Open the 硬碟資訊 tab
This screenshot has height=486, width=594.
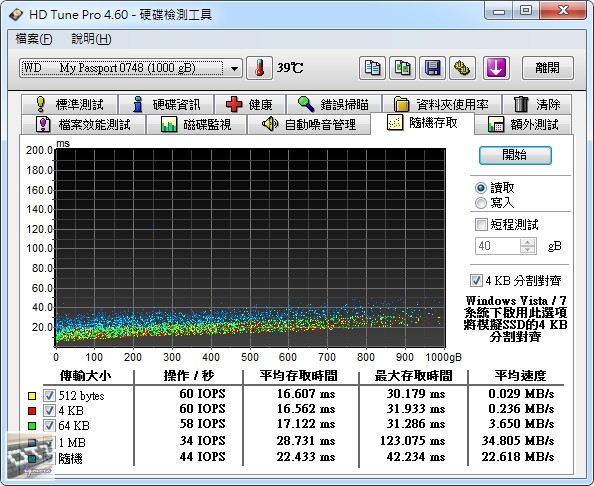(x=166, y=104)
